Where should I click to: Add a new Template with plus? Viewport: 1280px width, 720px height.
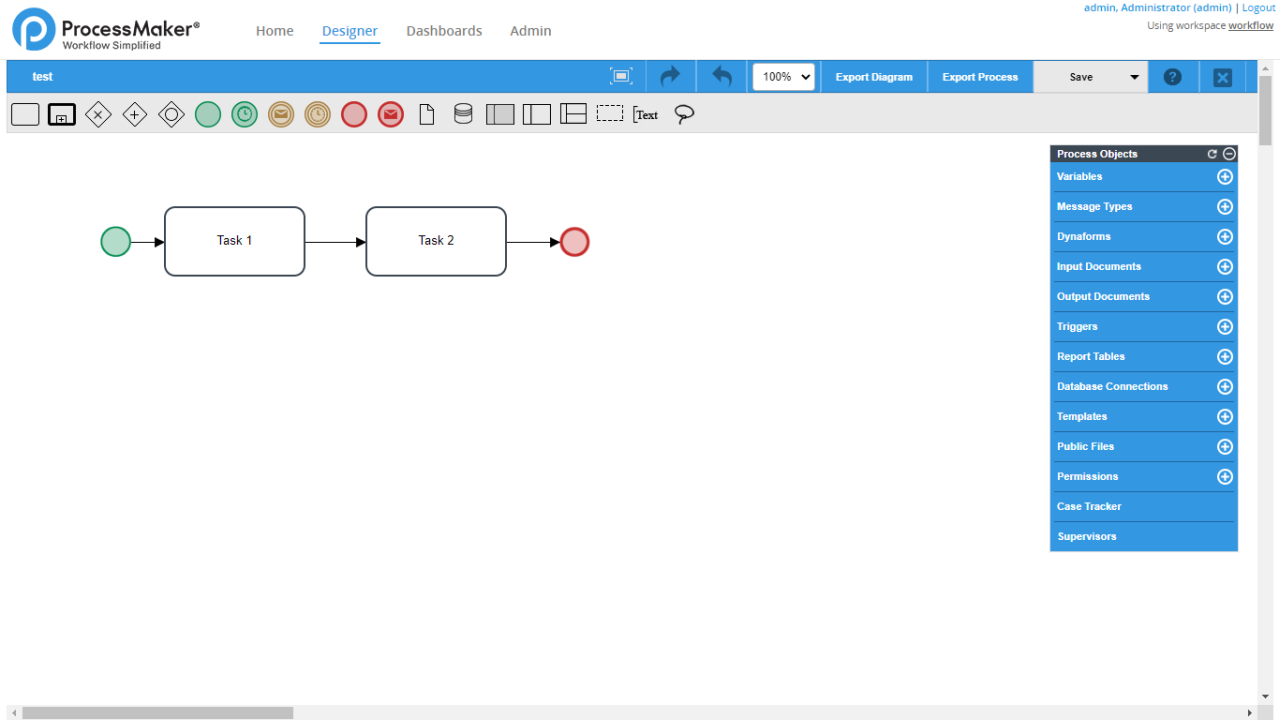(1225, 417)
